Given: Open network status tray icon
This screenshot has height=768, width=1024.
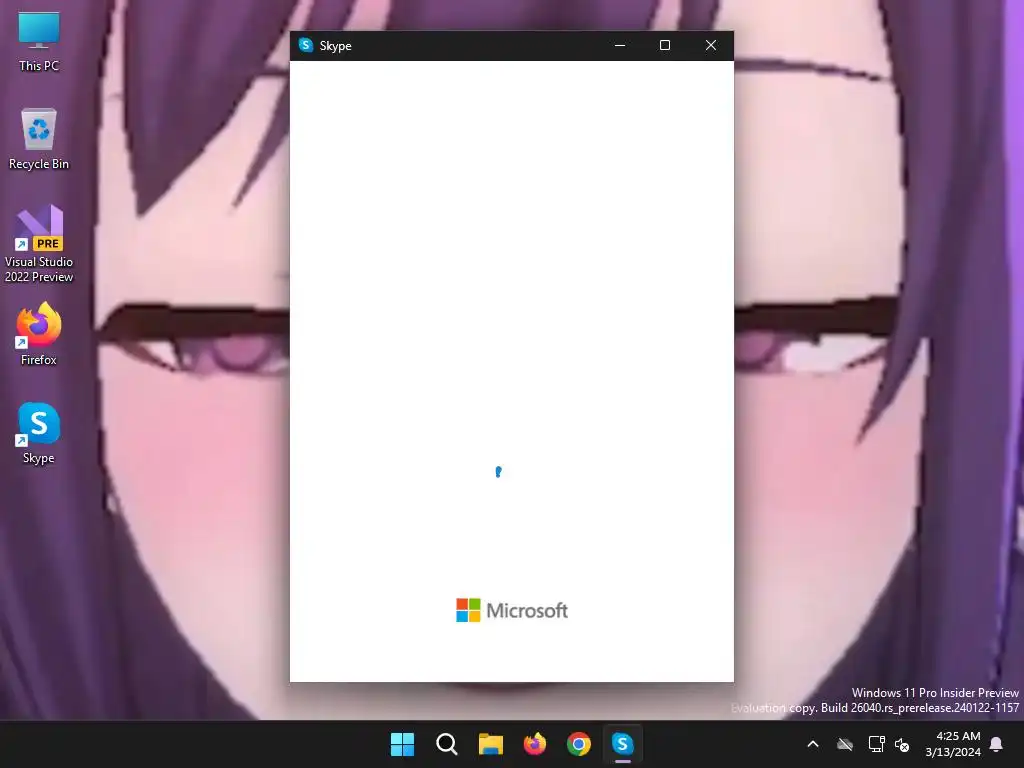Looking at the screenshot, I should (x=876, y=744).
